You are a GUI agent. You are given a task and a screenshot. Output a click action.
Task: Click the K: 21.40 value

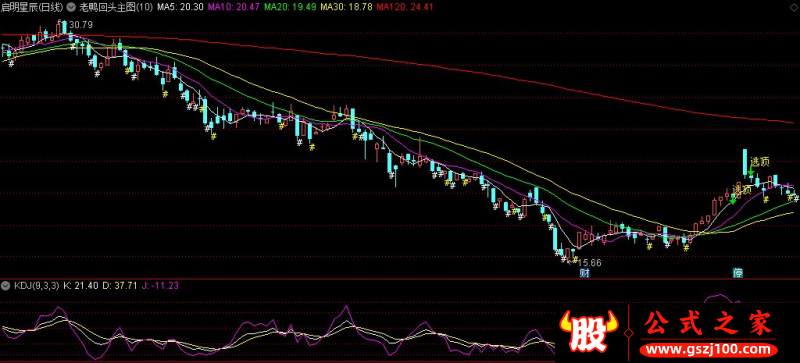[x=81, y=286]
